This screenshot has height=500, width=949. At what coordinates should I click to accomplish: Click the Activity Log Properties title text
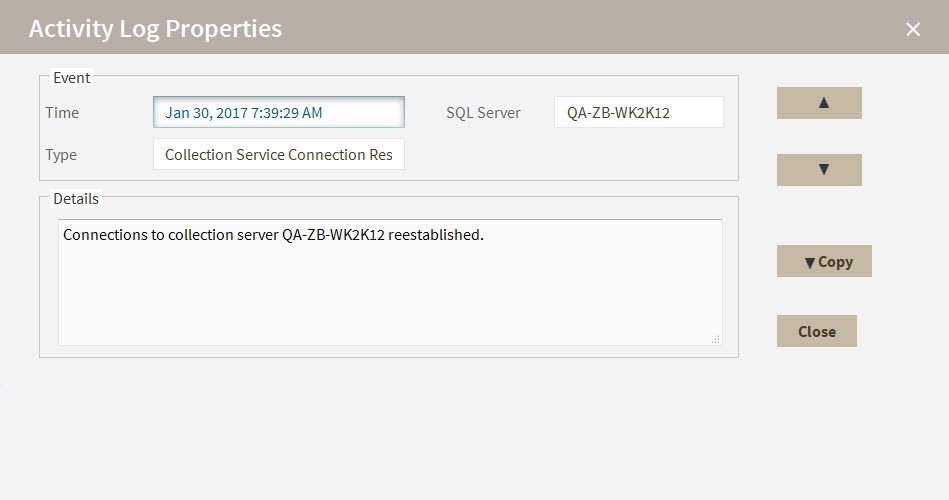coord(155,29)
